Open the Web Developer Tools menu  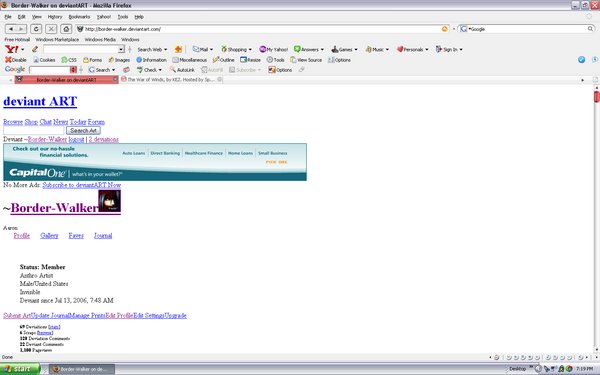point(276,60)
